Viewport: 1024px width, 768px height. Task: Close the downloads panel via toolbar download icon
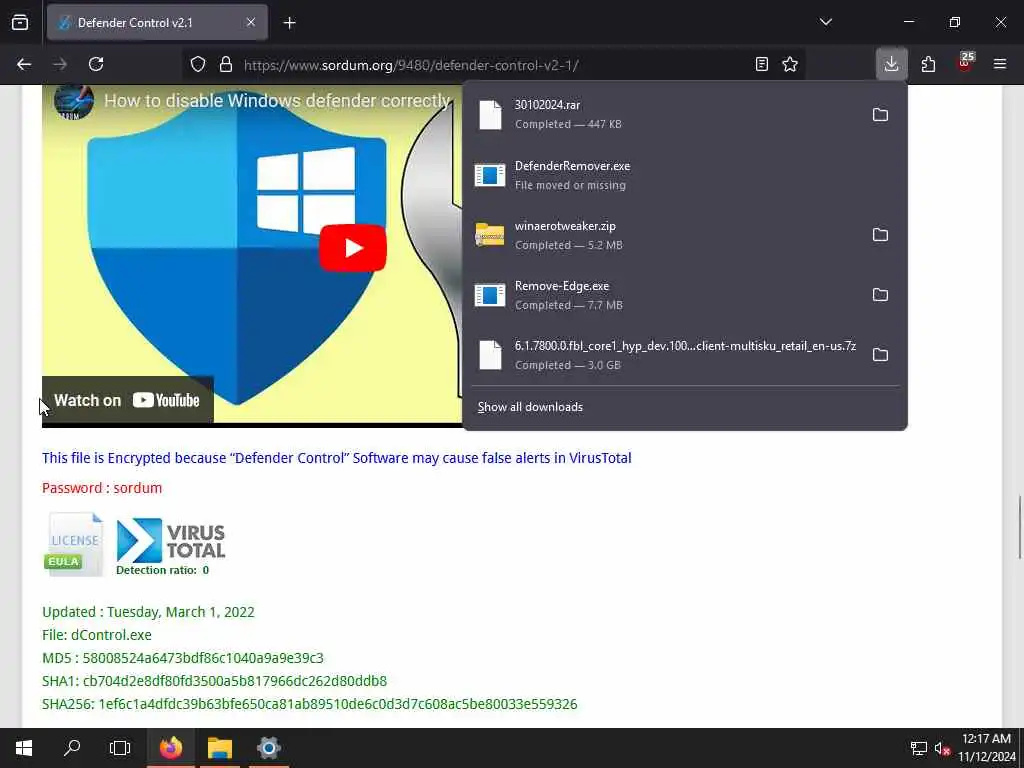891,64
